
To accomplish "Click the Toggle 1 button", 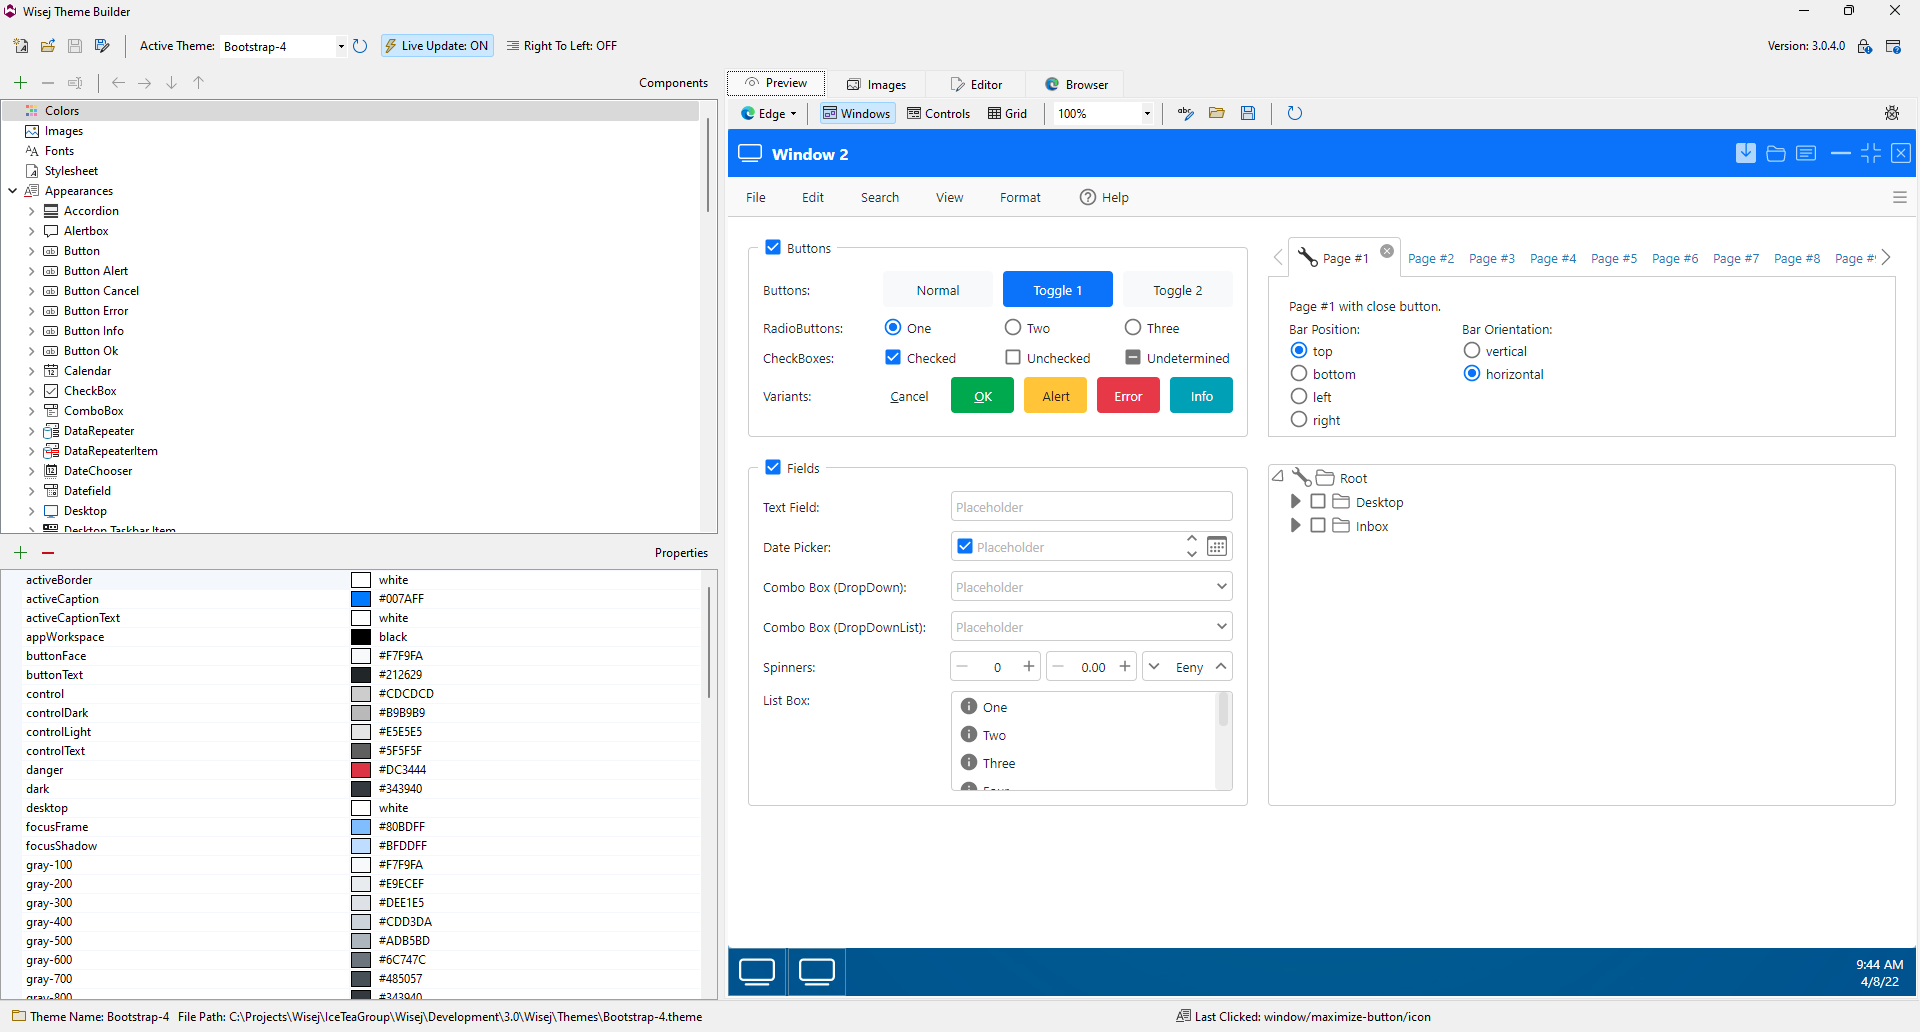I will 1058,289.
